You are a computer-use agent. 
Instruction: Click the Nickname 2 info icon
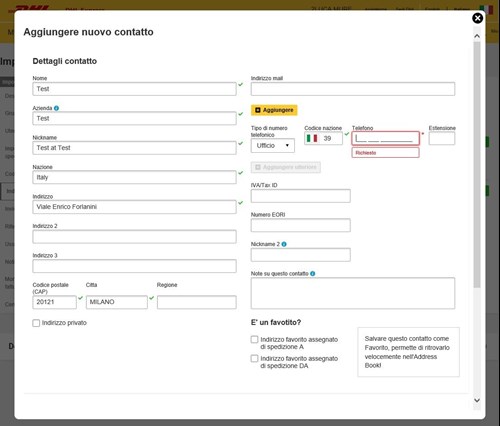[x=284, y=244]
